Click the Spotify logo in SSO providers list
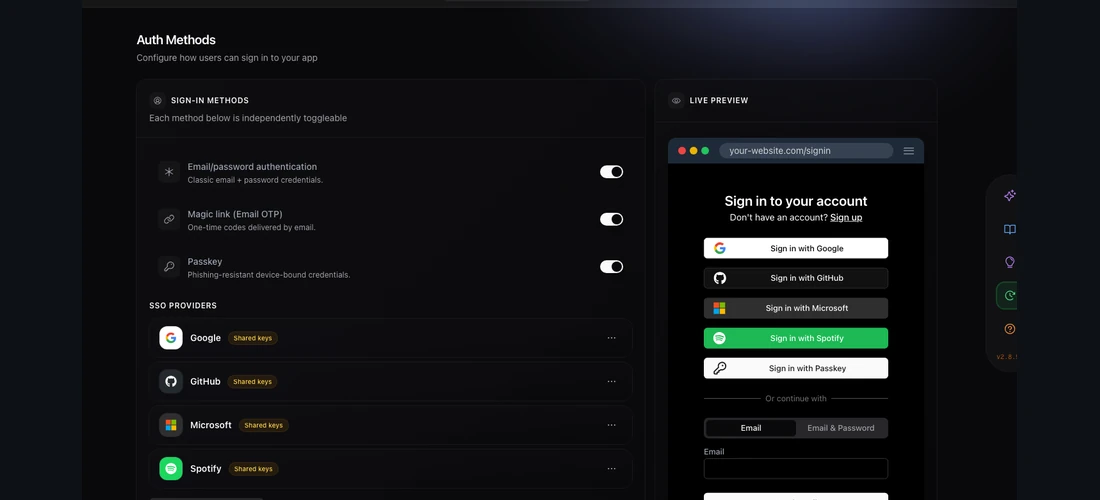The width and height of the screenshot is (1100, 500). tap(170, 468)
